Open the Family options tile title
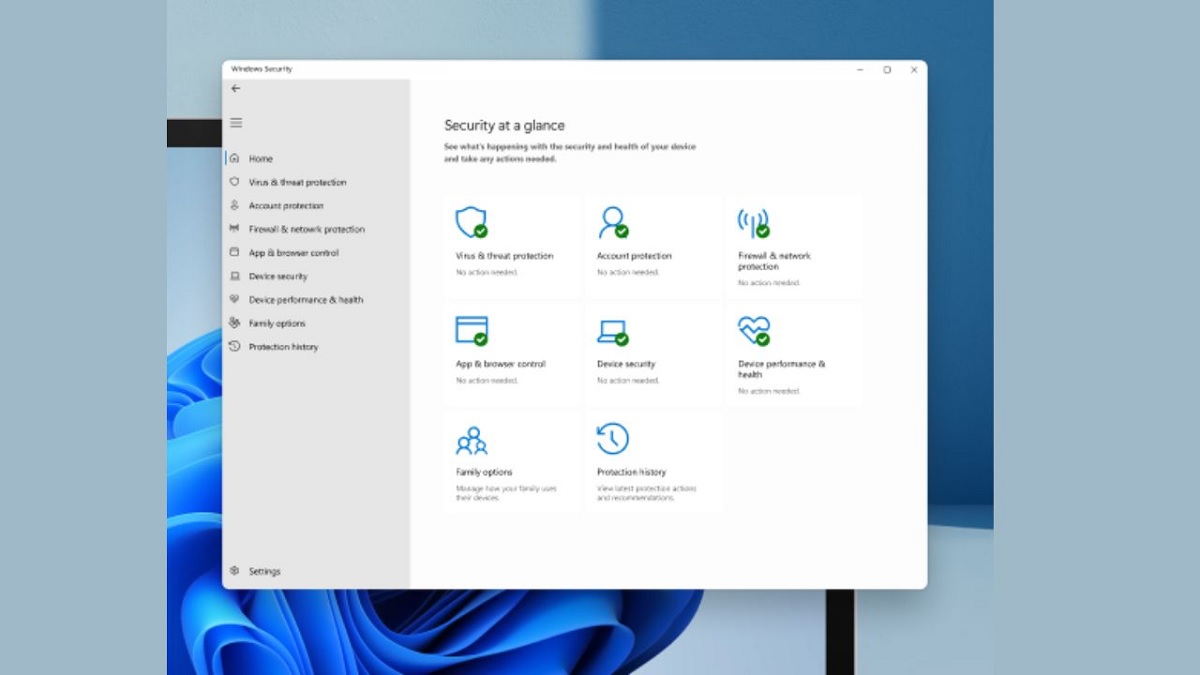 484,472
